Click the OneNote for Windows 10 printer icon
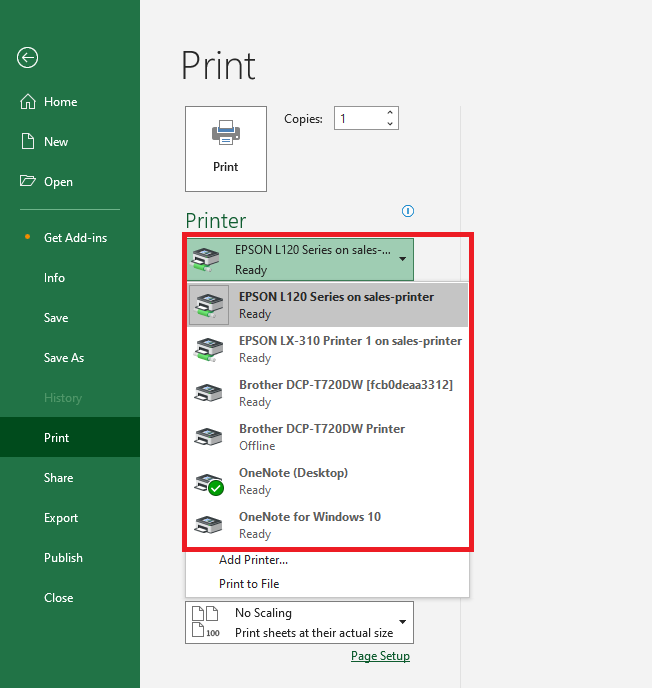The width and height of the screenshot is (652, 688). (x=208, y=524)
